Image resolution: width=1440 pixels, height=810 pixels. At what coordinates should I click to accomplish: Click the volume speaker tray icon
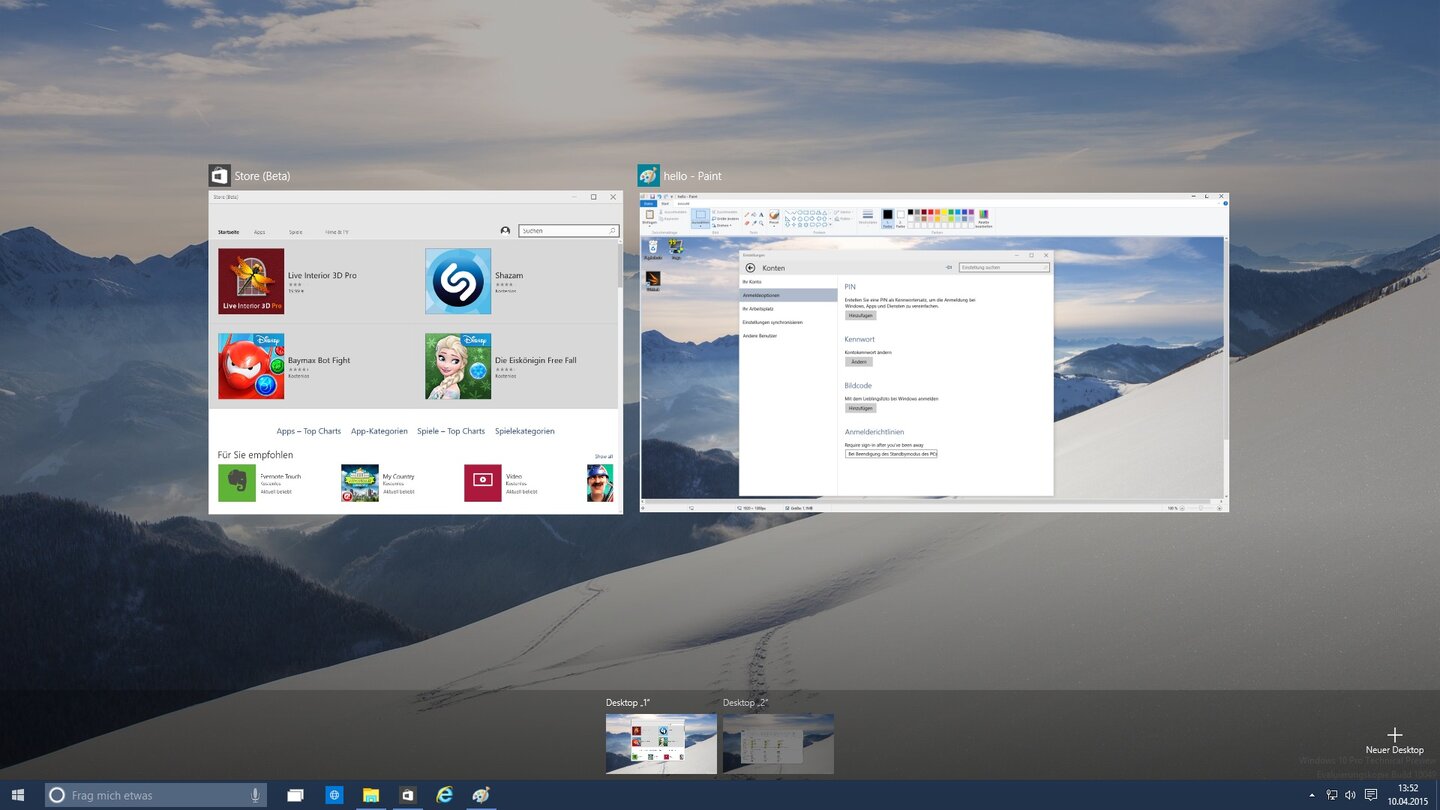click(1350, 795)
